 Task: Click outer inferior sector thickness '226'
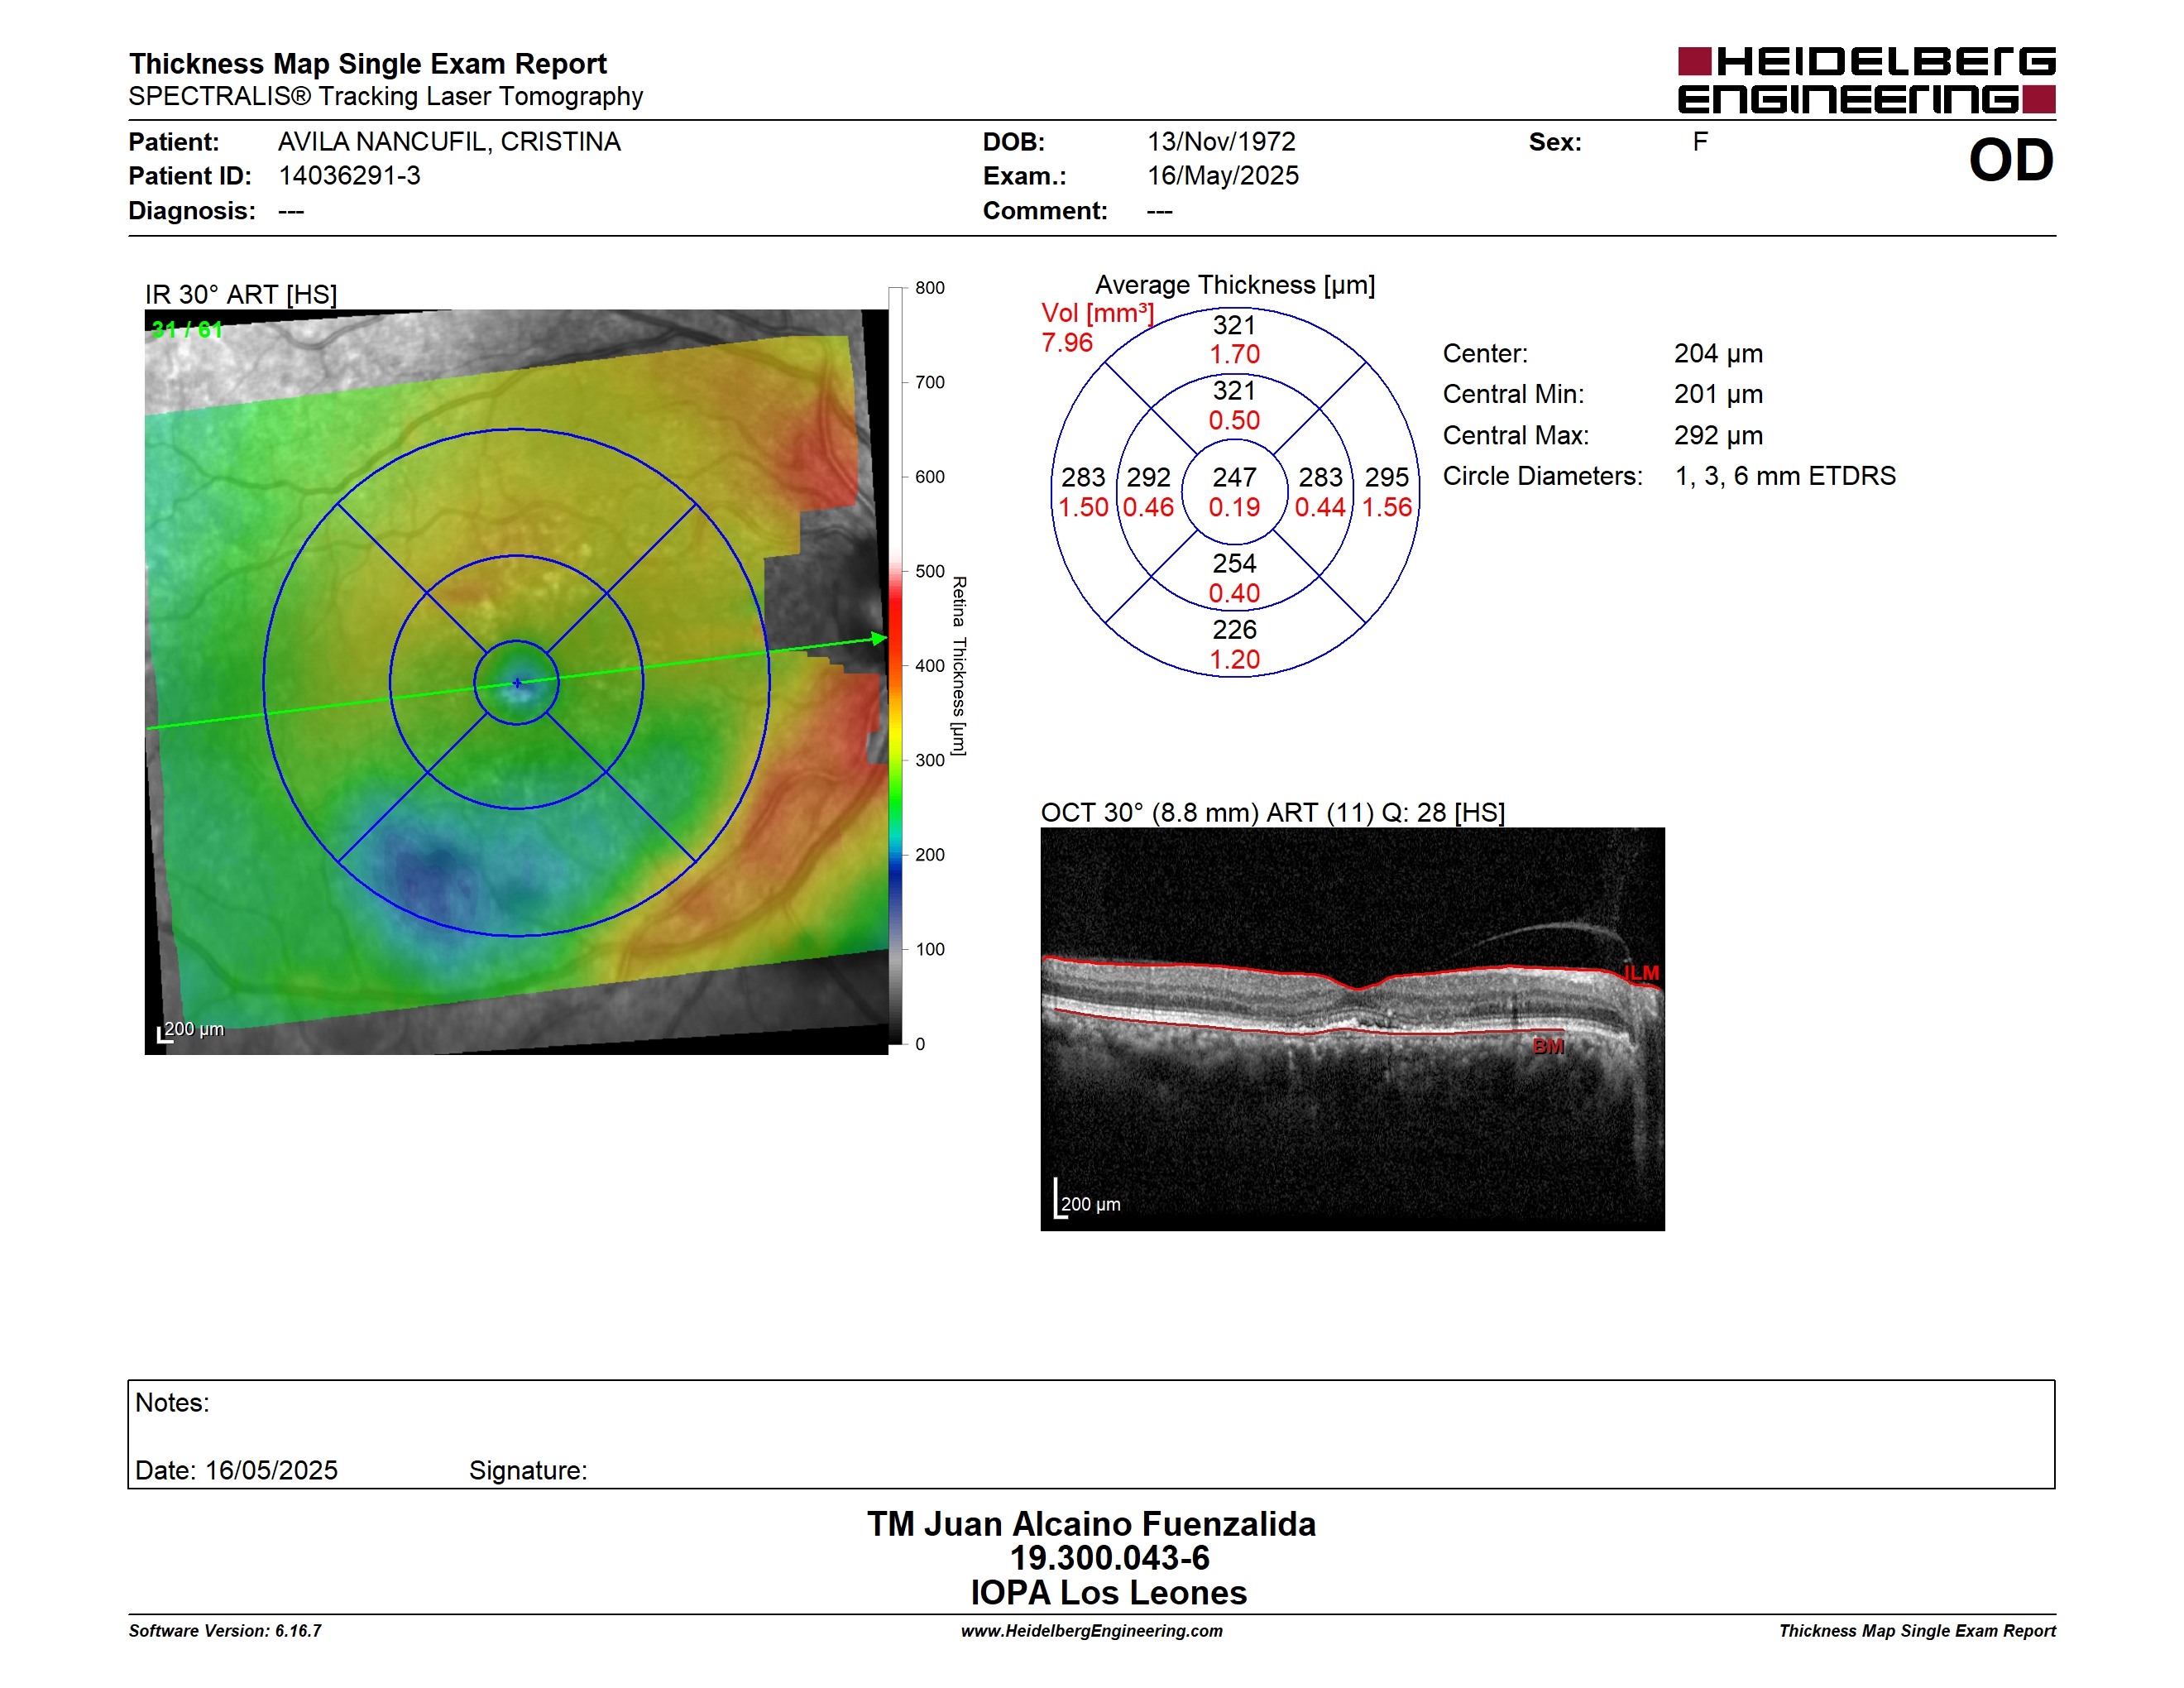click(1234, 630)
